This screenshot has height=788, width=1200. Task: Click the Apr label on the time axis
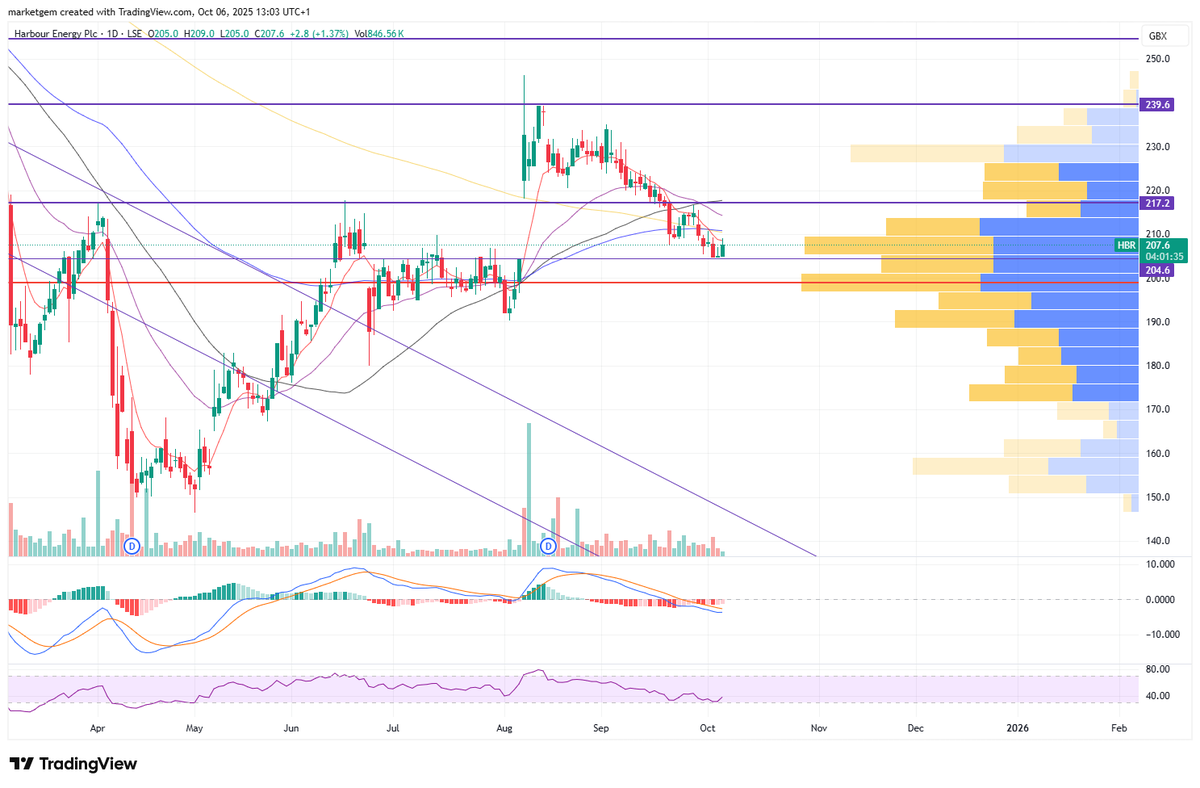click(97, 730)
